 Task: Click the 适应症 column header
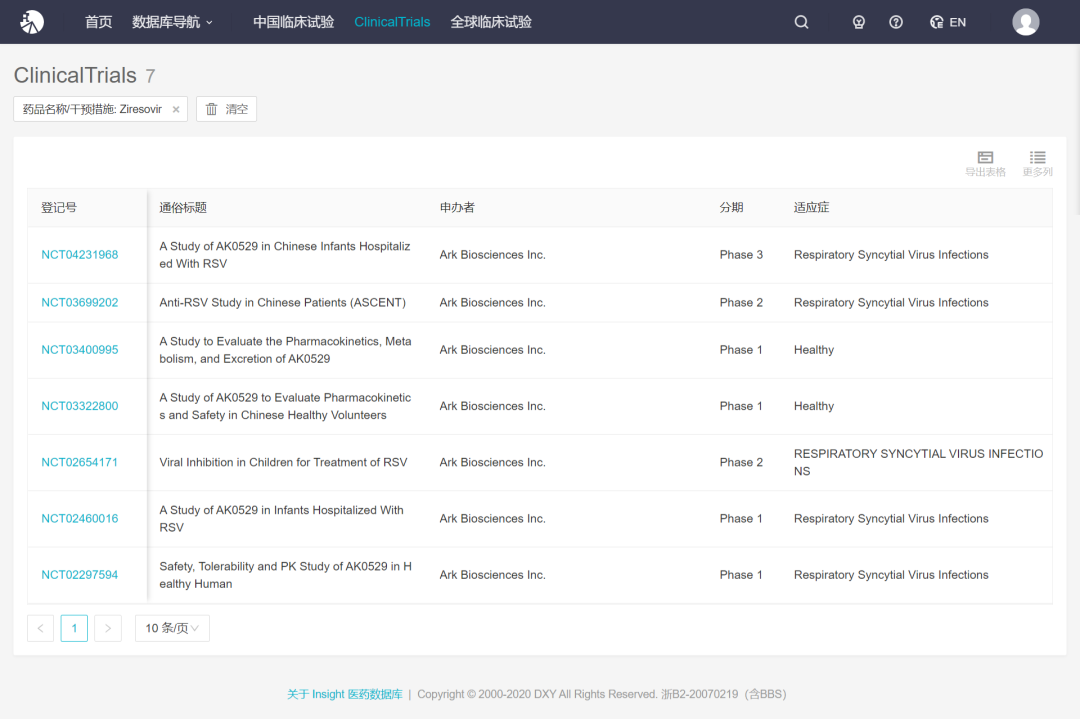(x=811, y=207)
